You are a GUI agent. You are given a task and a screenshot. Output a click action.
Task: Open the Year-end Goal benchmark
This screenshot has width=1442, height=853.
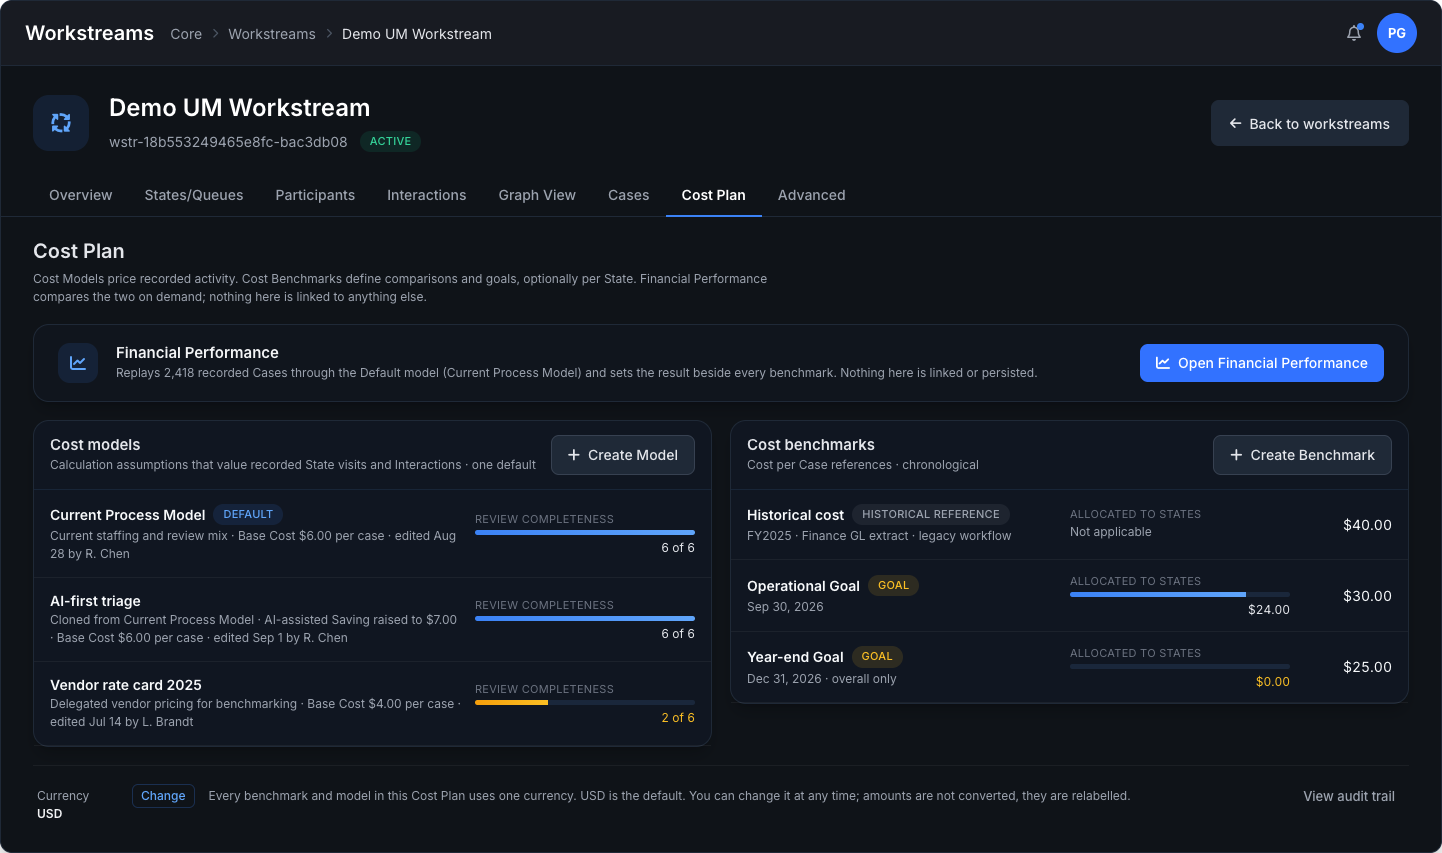point(1069,667)
